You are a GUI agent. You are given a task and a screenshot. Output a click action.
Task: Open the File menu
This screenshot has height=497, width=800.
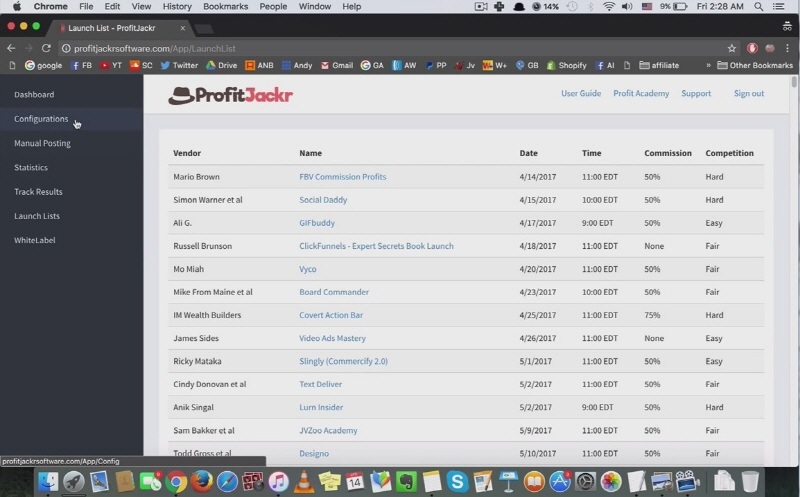point(86,7)
